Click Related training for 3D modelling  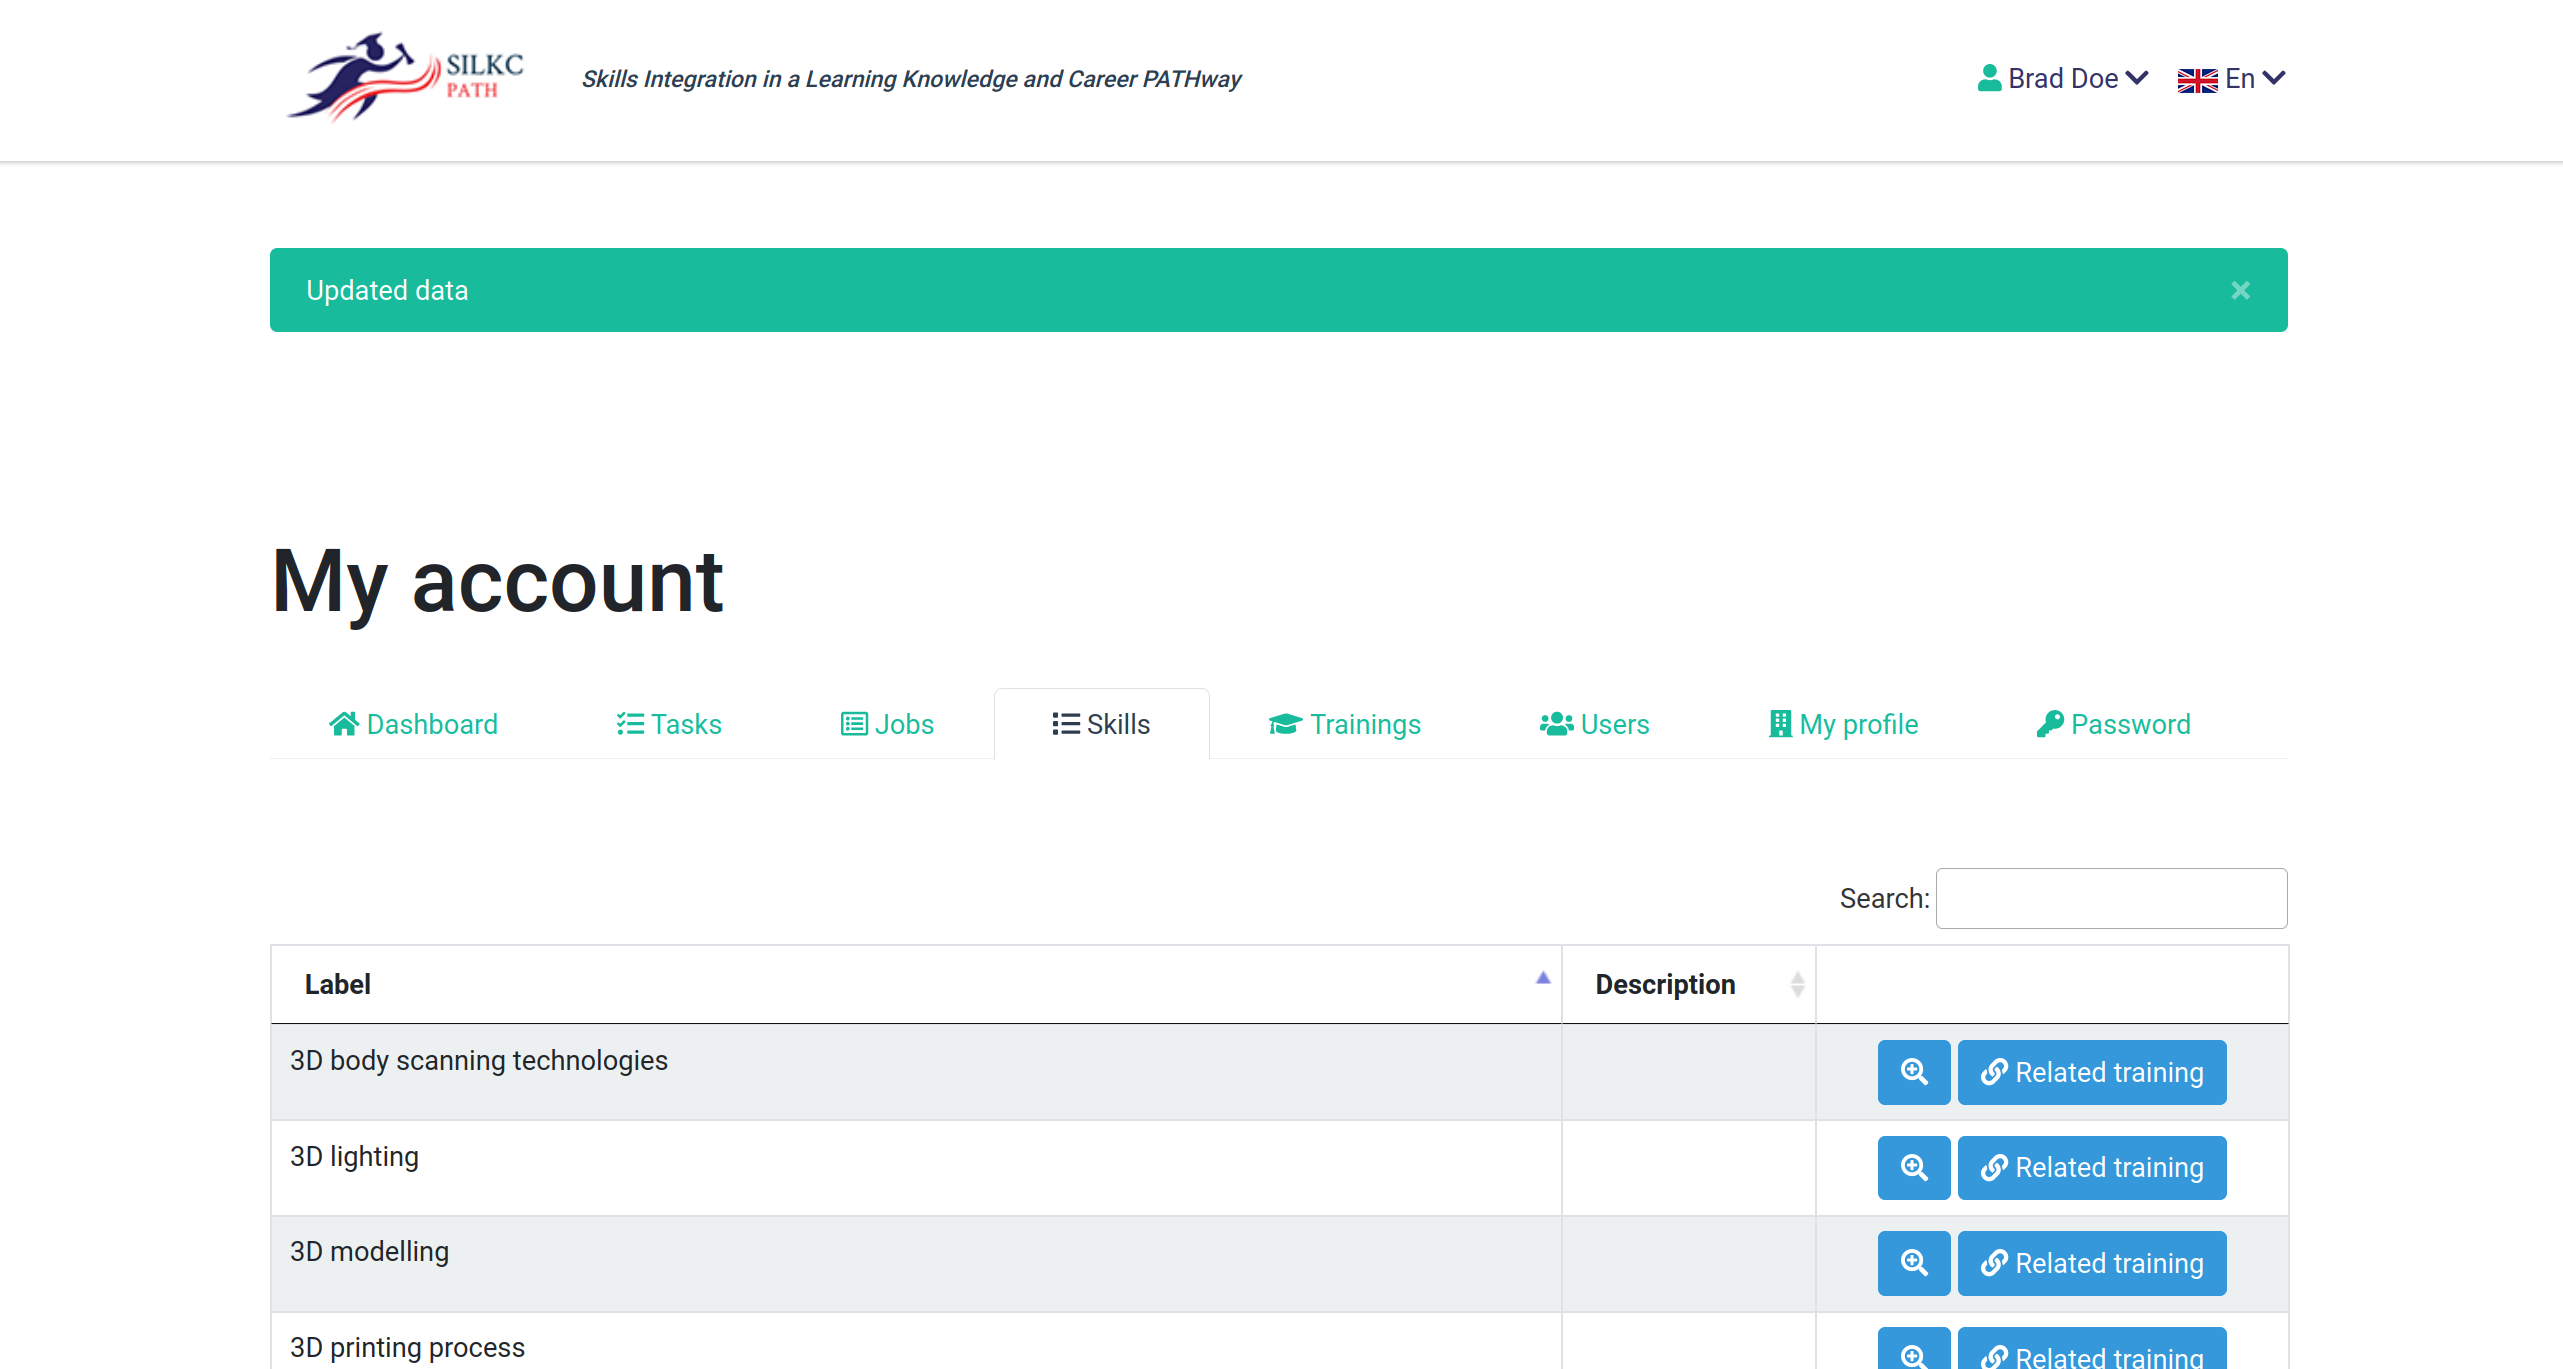pos(2092,1263)
